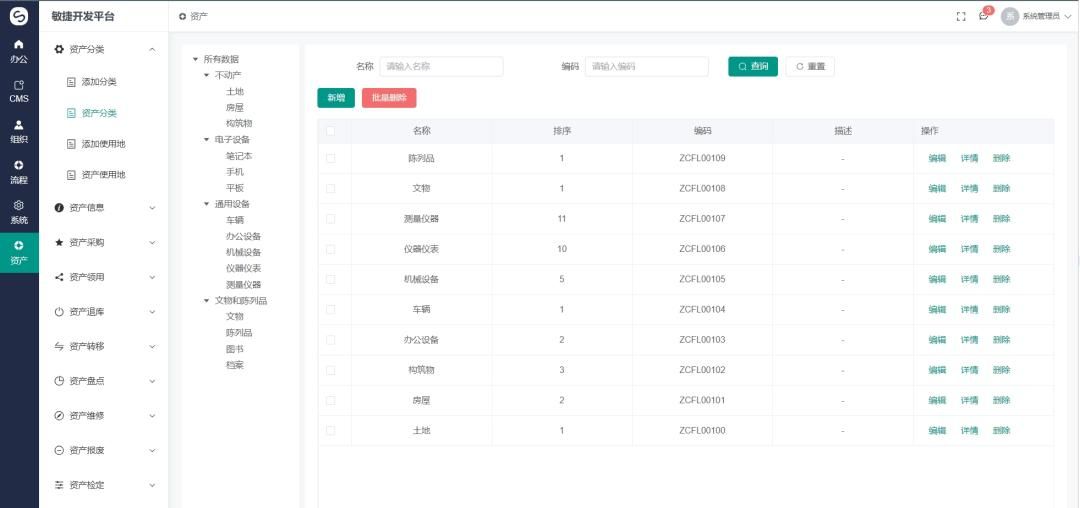Expand the 资产领用 menu group
This screenshot has width=1080, height=508.
(103, 277)
